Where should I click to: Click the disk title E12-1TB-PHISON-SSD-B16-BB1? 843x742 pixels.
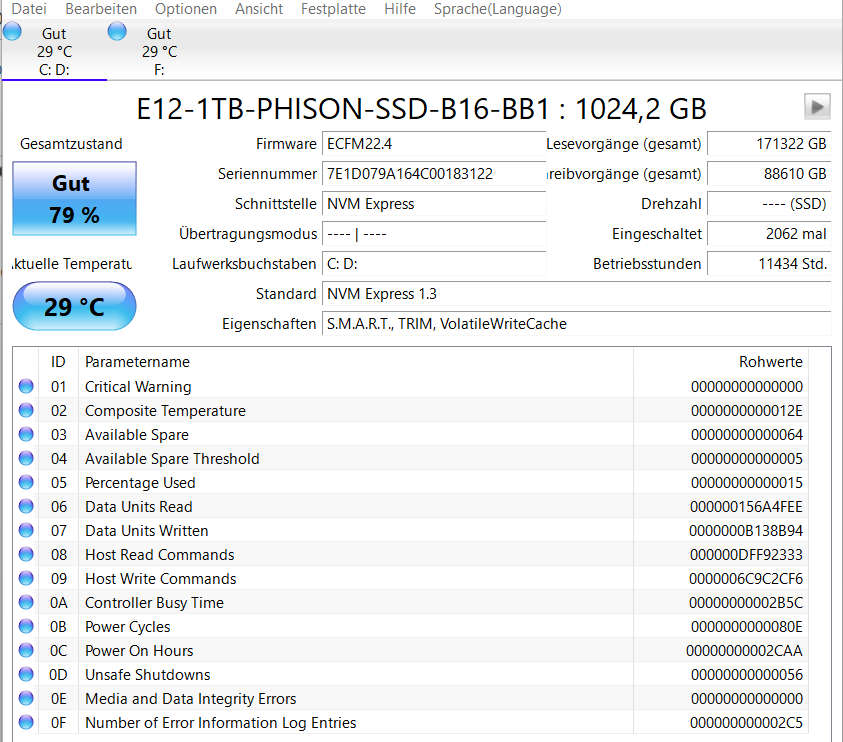pyautogui.click(x=344, y=109)
